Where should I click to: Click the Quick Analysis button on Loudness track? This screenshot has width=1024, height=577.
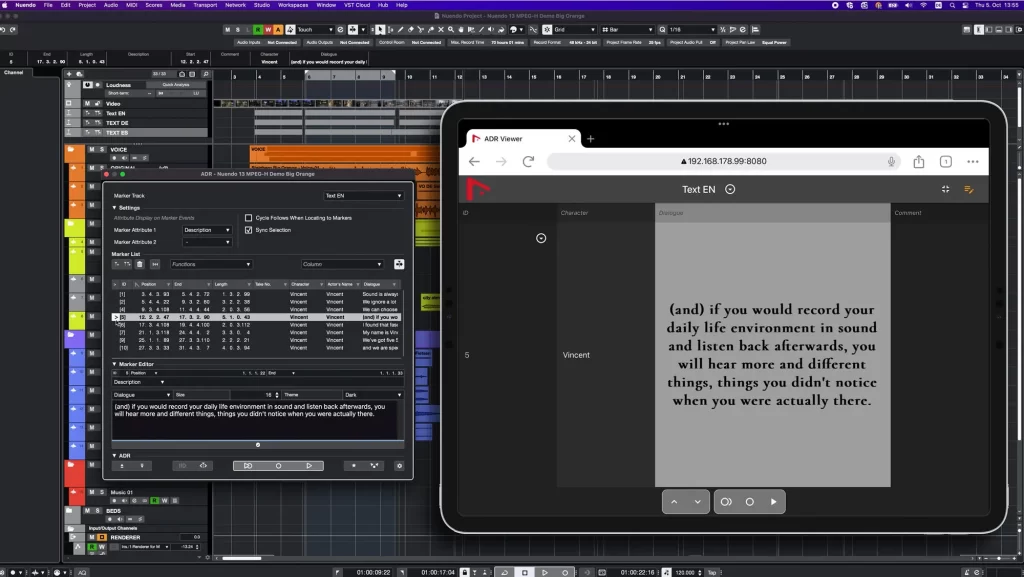point(174,85)
